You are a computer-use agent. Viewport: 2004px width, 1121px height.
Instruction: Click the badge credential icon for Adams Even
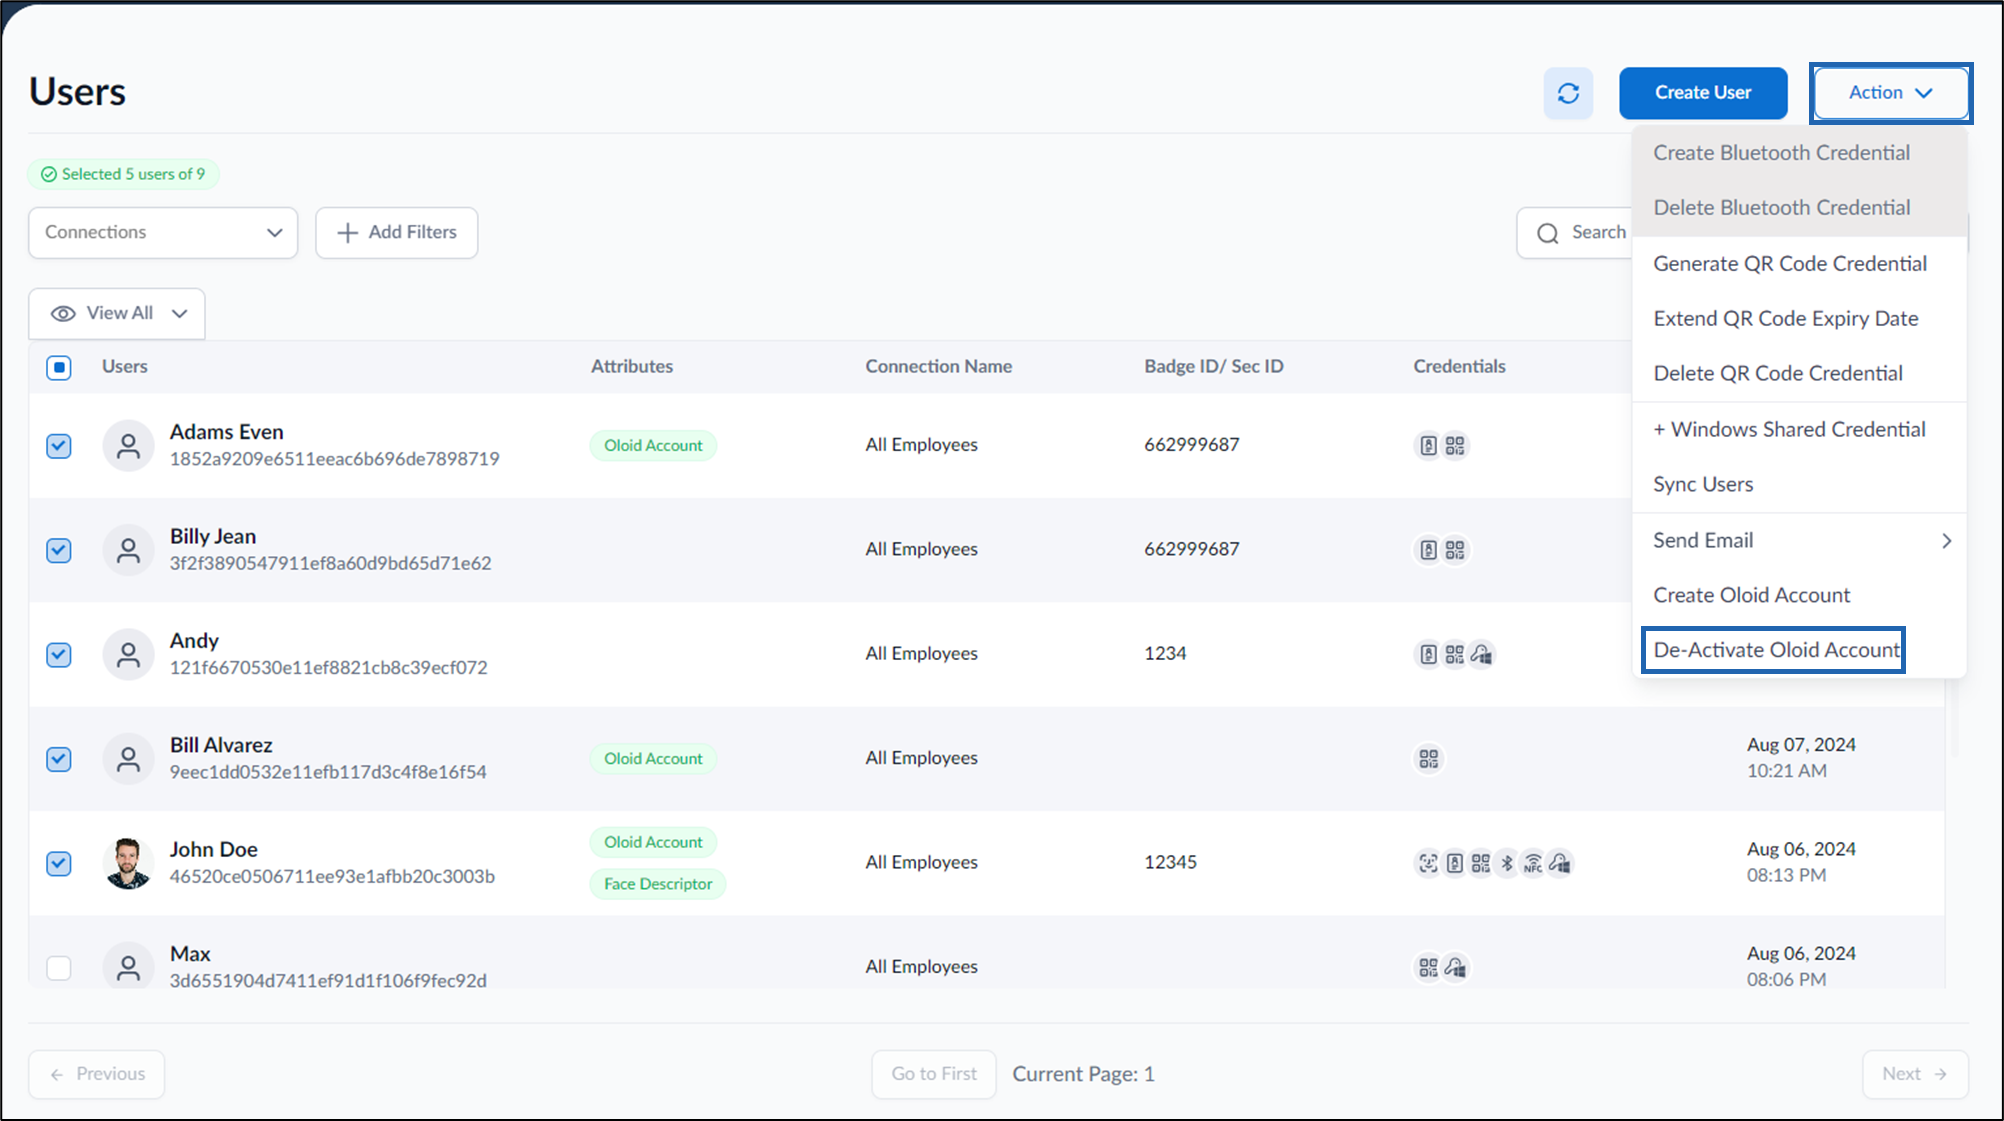pos(1428,446)
